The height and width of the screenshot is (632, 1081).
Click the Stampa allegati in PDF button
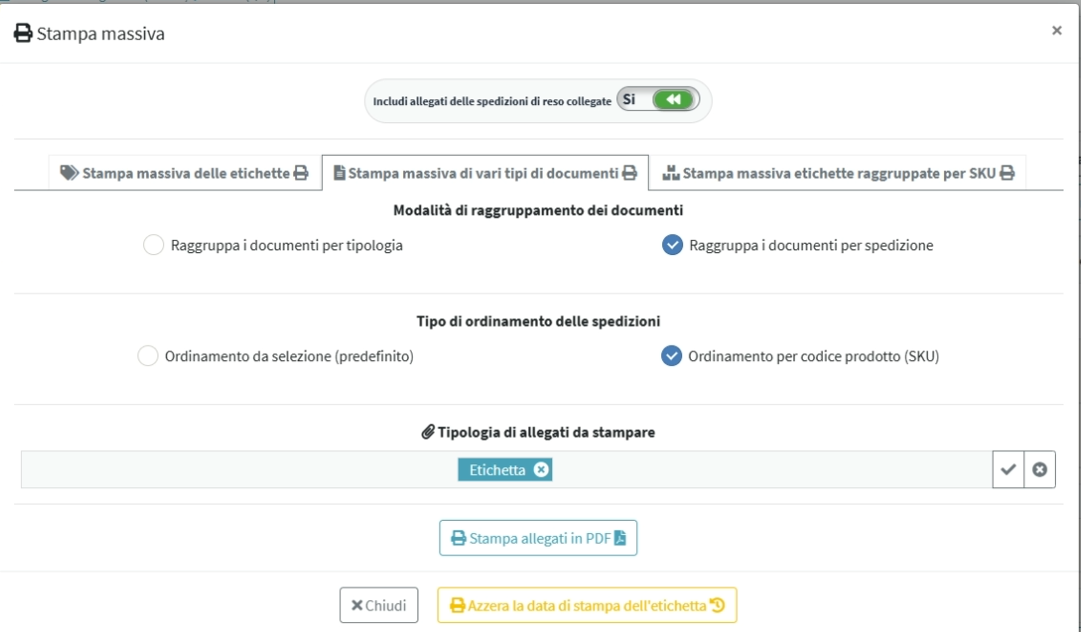click(538, 538)
